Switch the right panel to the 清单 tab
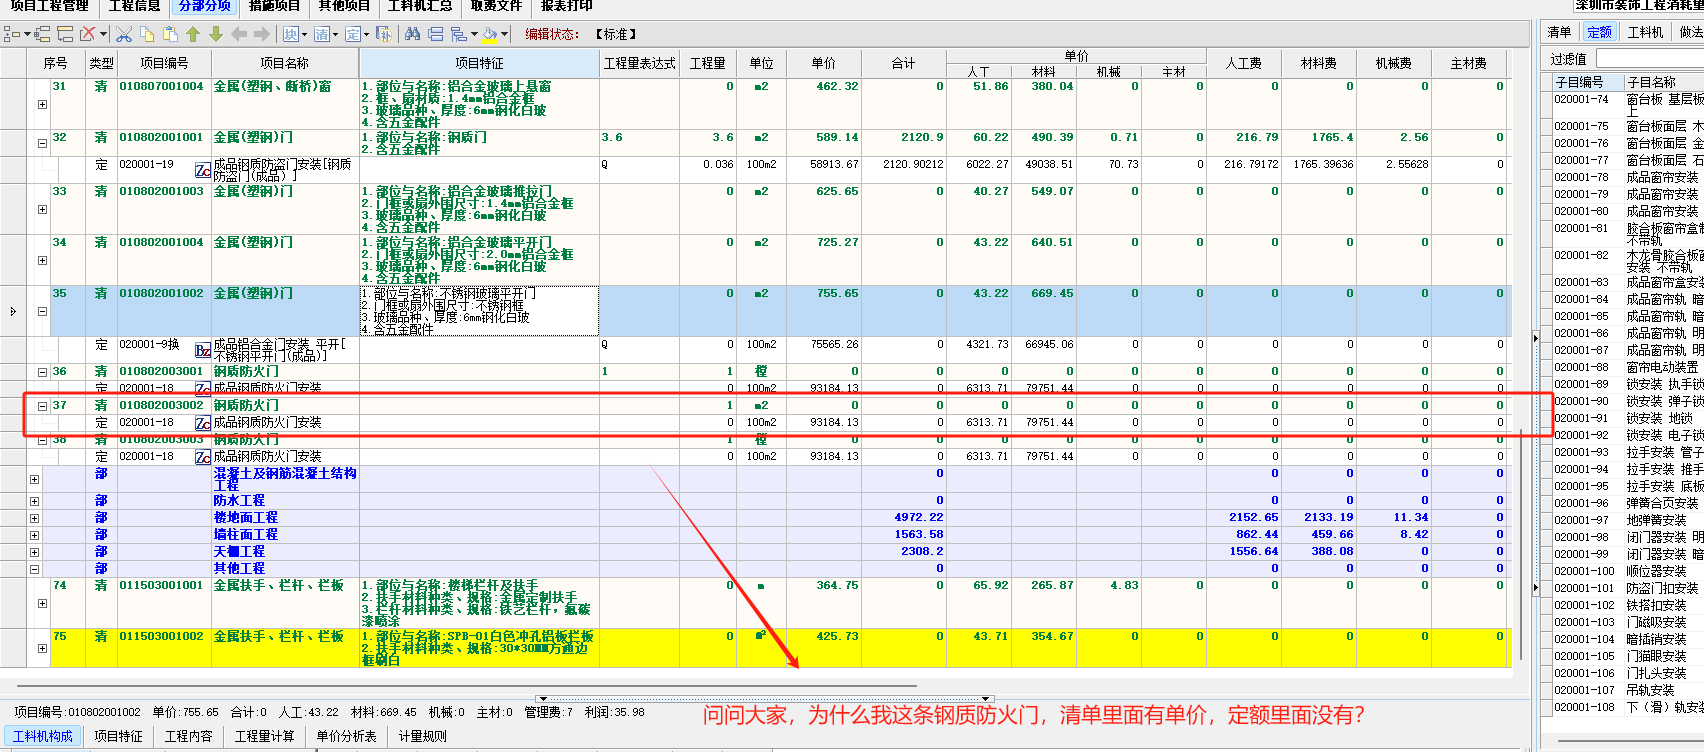 1560,32
